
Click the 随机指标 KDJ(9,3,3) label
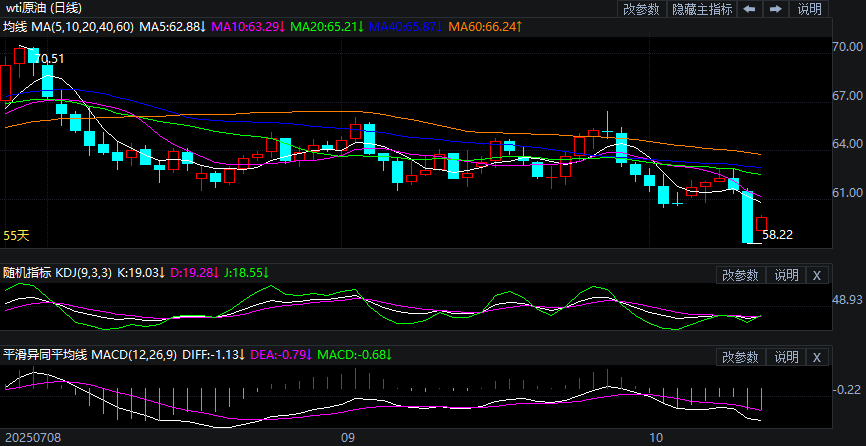point(58,272)
